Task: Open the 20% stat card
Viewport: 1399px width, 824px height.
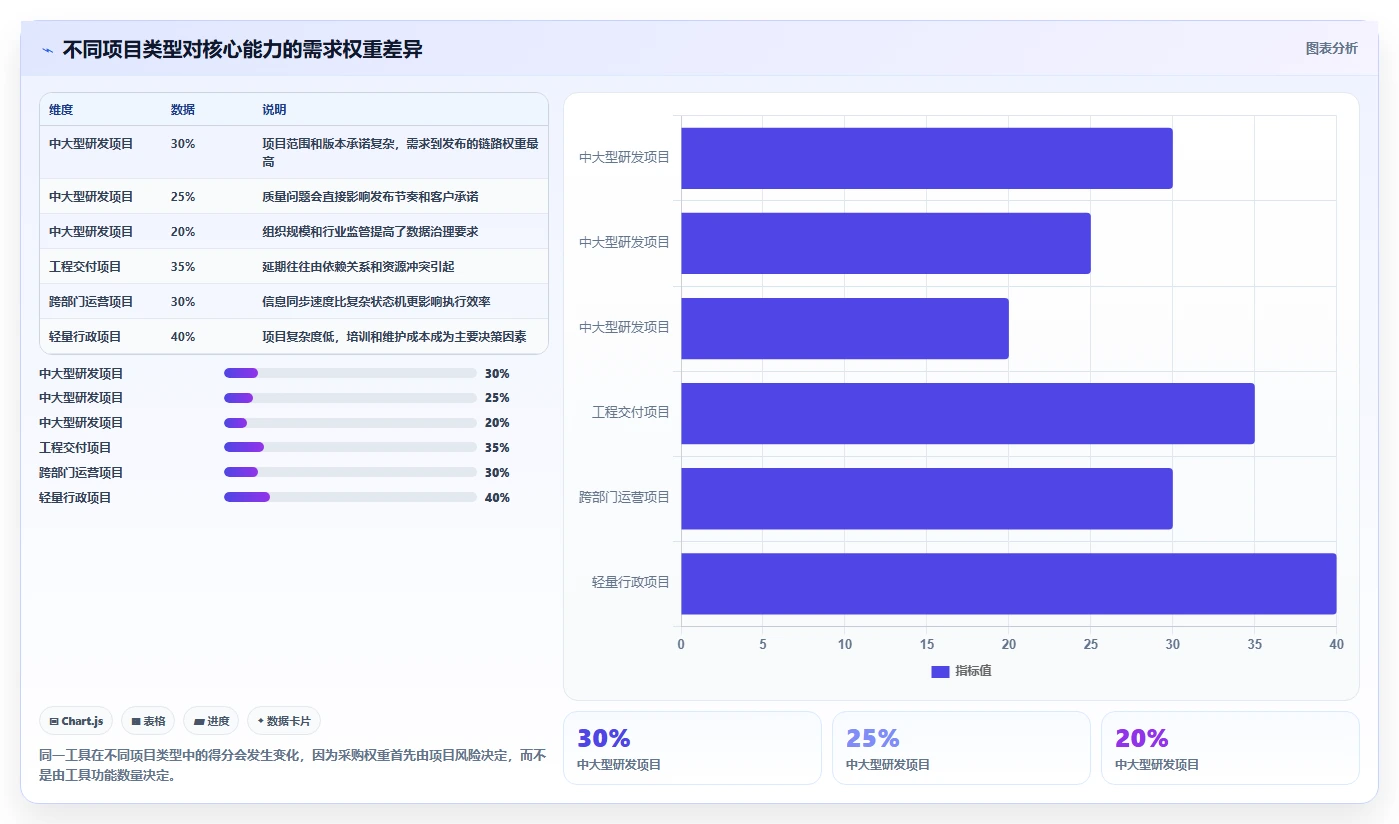Action: tap(1230, 748)
